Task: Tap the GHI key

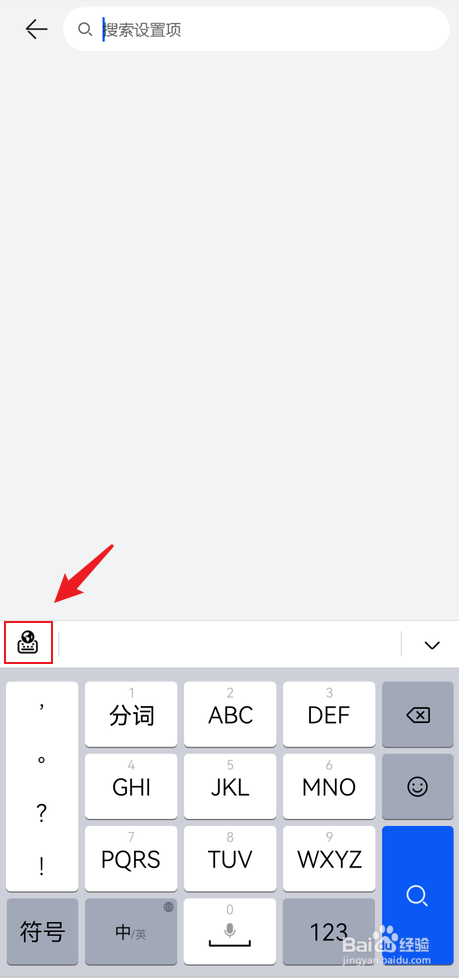Action: click(131, 787)
